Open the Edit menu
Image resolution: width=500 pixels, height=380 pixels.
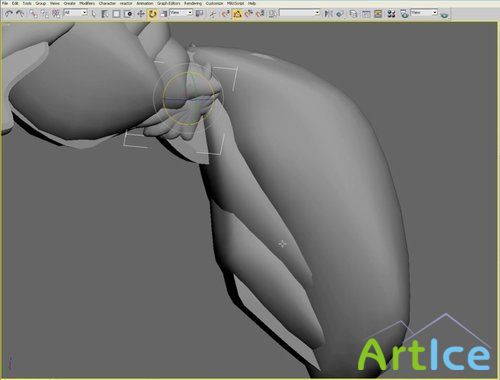pos(15,3)
